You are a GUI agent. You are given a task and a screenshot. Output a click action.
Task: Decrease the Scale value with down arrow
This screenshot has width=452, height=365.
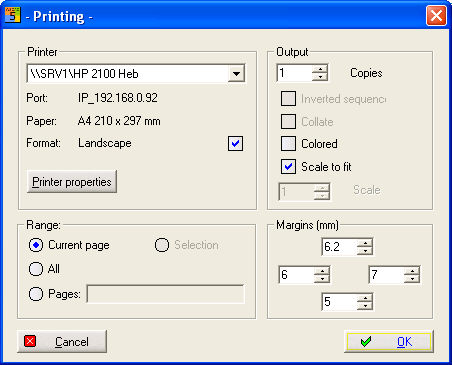322,196
